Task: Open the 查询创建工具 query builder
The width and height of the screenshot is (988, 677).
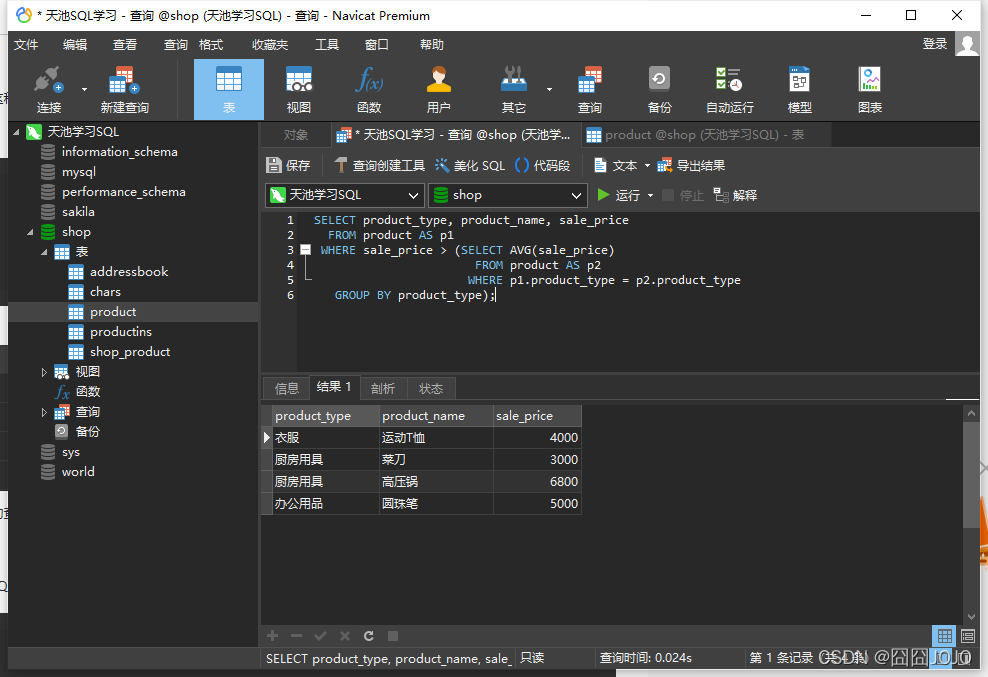Action: point(379,165)
